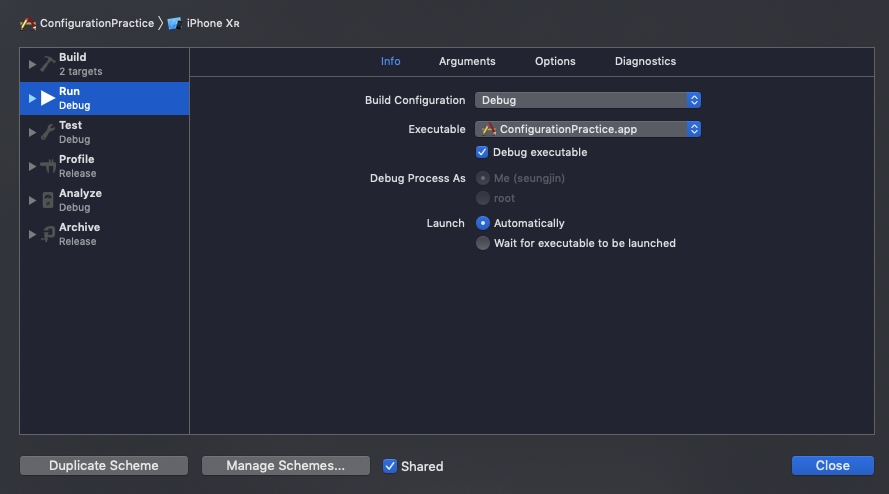Click the Duplicate Scheme button

tap(104, 466)
